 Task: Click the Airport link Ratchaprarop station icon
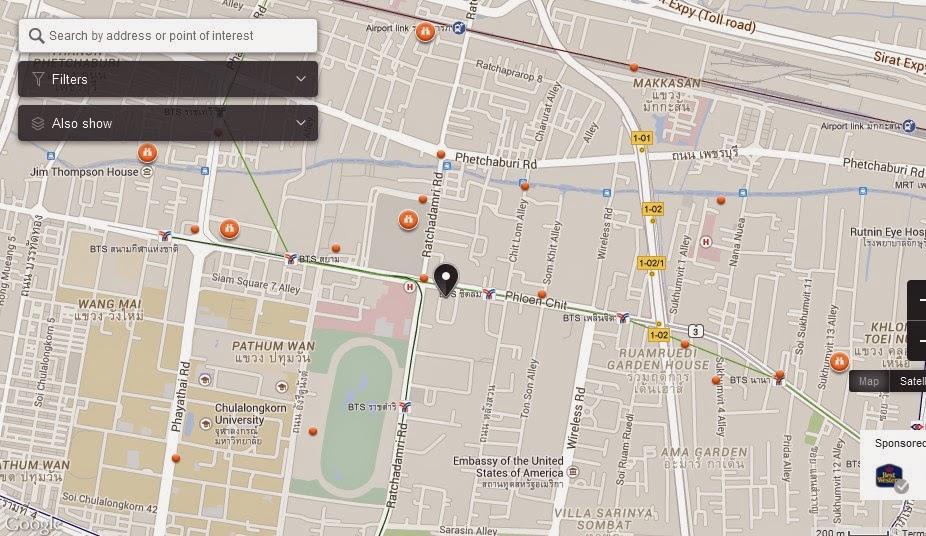[459, 27]
